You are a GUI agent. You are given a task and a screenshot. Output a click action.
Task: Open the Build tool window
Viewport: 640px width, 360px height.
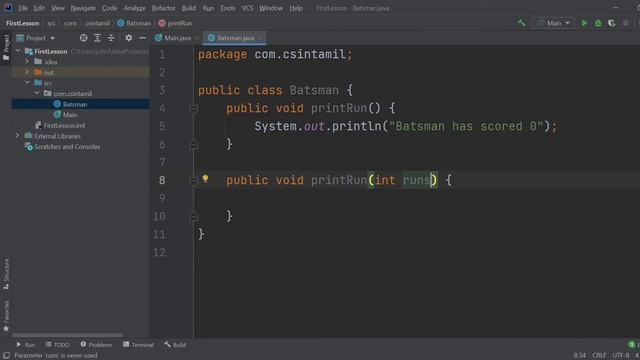[x=175, y=345]
